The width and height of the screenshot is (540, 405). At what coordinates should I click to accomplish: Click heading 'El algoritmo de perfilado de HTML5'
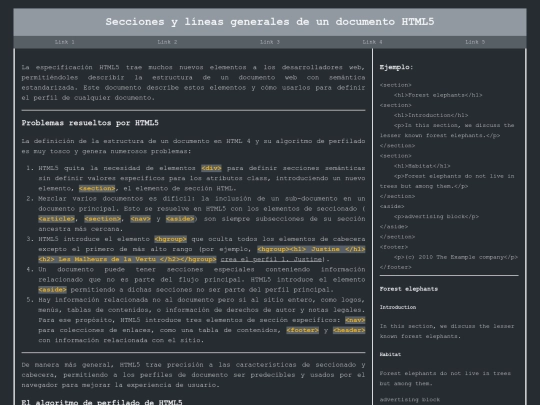point(102,402)
